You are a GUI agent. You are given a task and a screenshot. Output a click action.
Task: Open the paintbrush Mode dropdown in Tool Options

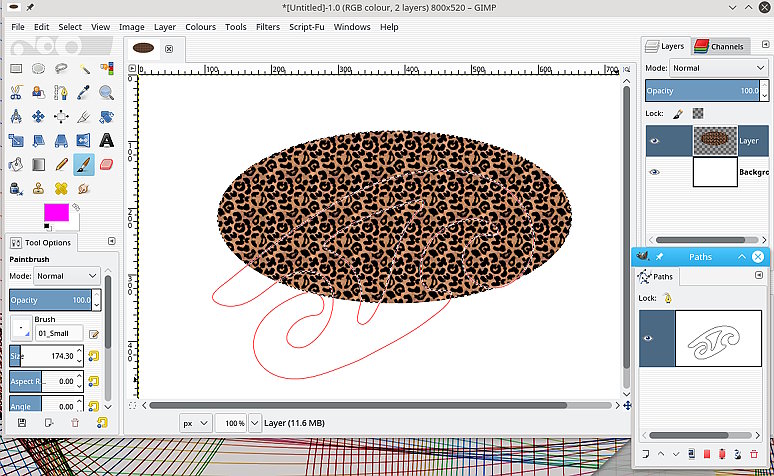(x=67, y=275)
